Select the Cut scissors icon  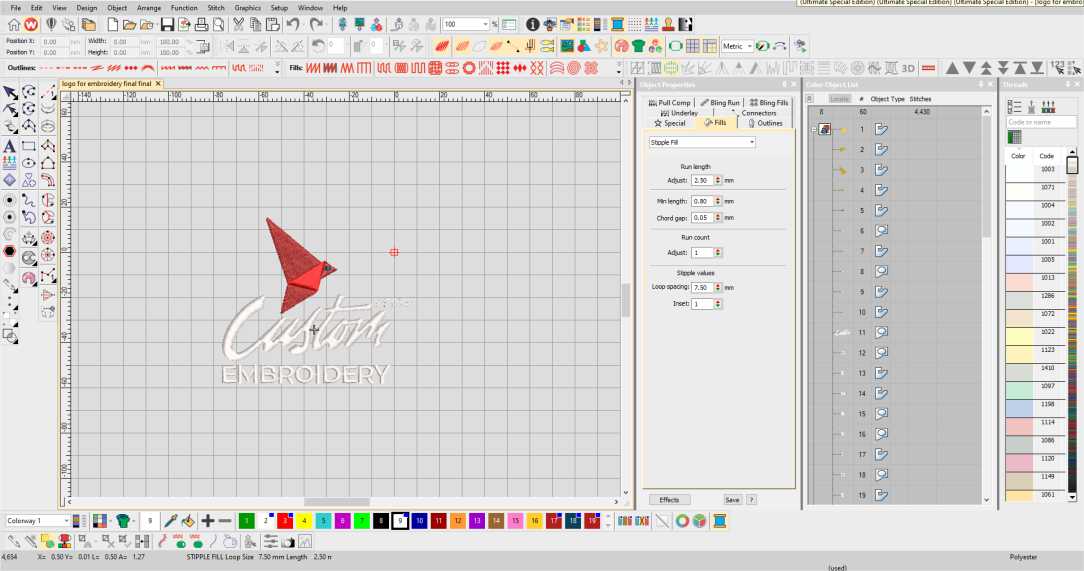click(x=240, y=24)
